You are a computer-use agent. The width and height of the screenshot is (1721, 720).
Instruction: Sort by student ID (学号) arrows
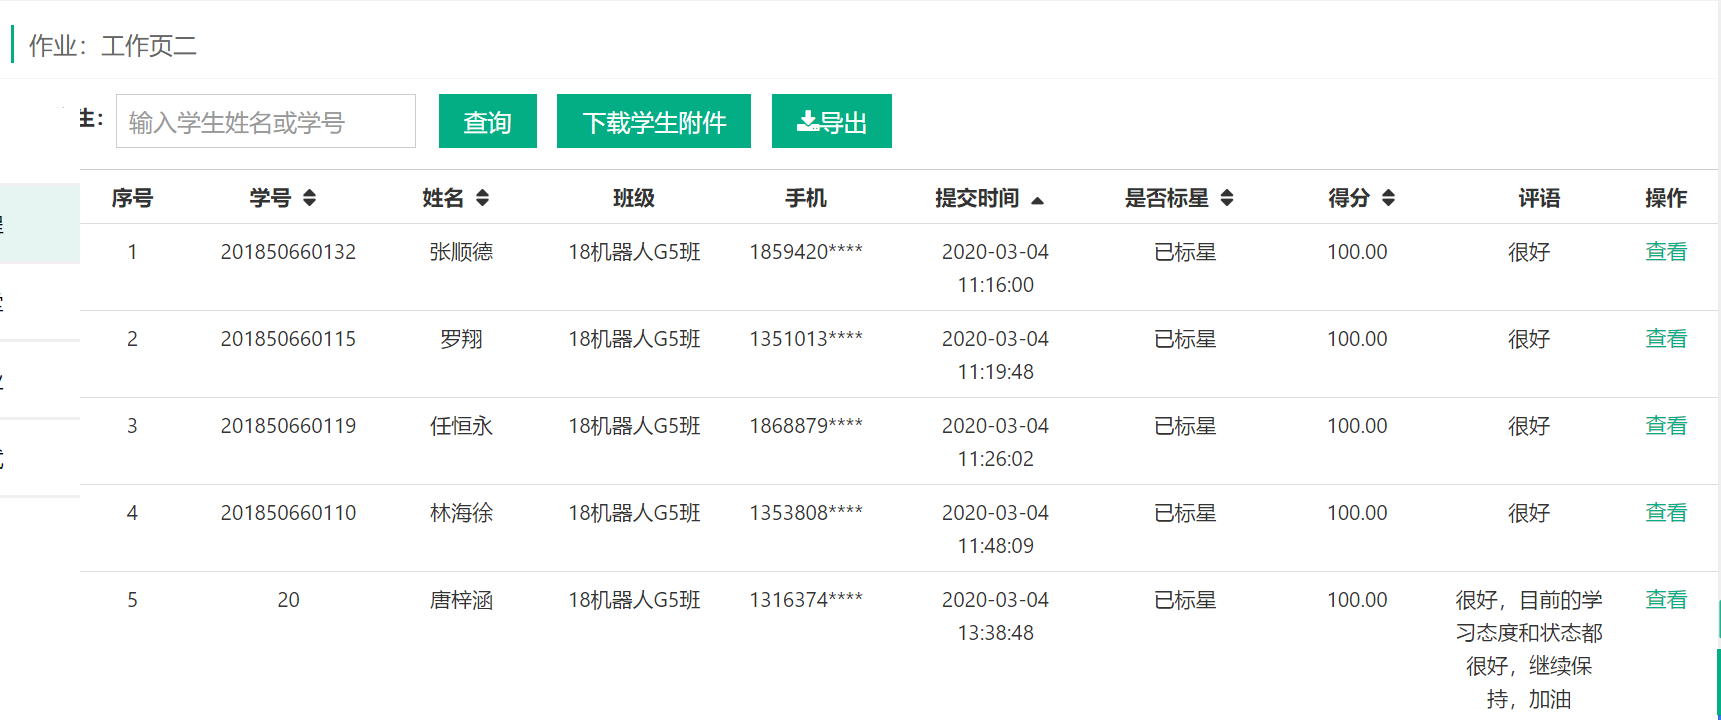coord(310,198)
